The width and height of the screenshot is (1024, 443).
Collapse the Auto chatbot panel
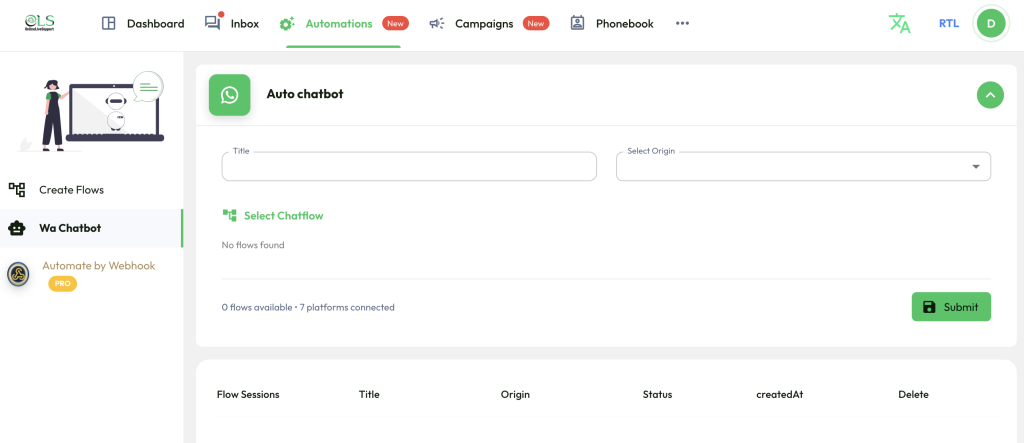pyautogui.click(x=990, y=95)
